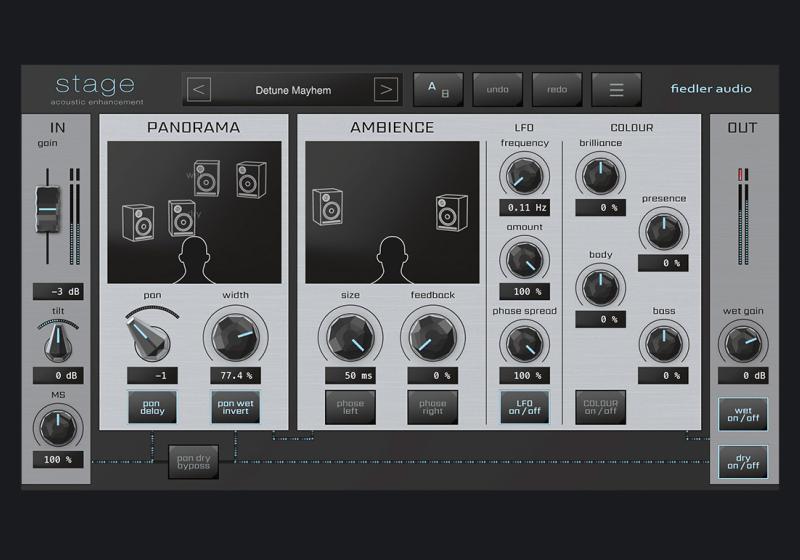Click the MS knob

[x=58, y=426]
